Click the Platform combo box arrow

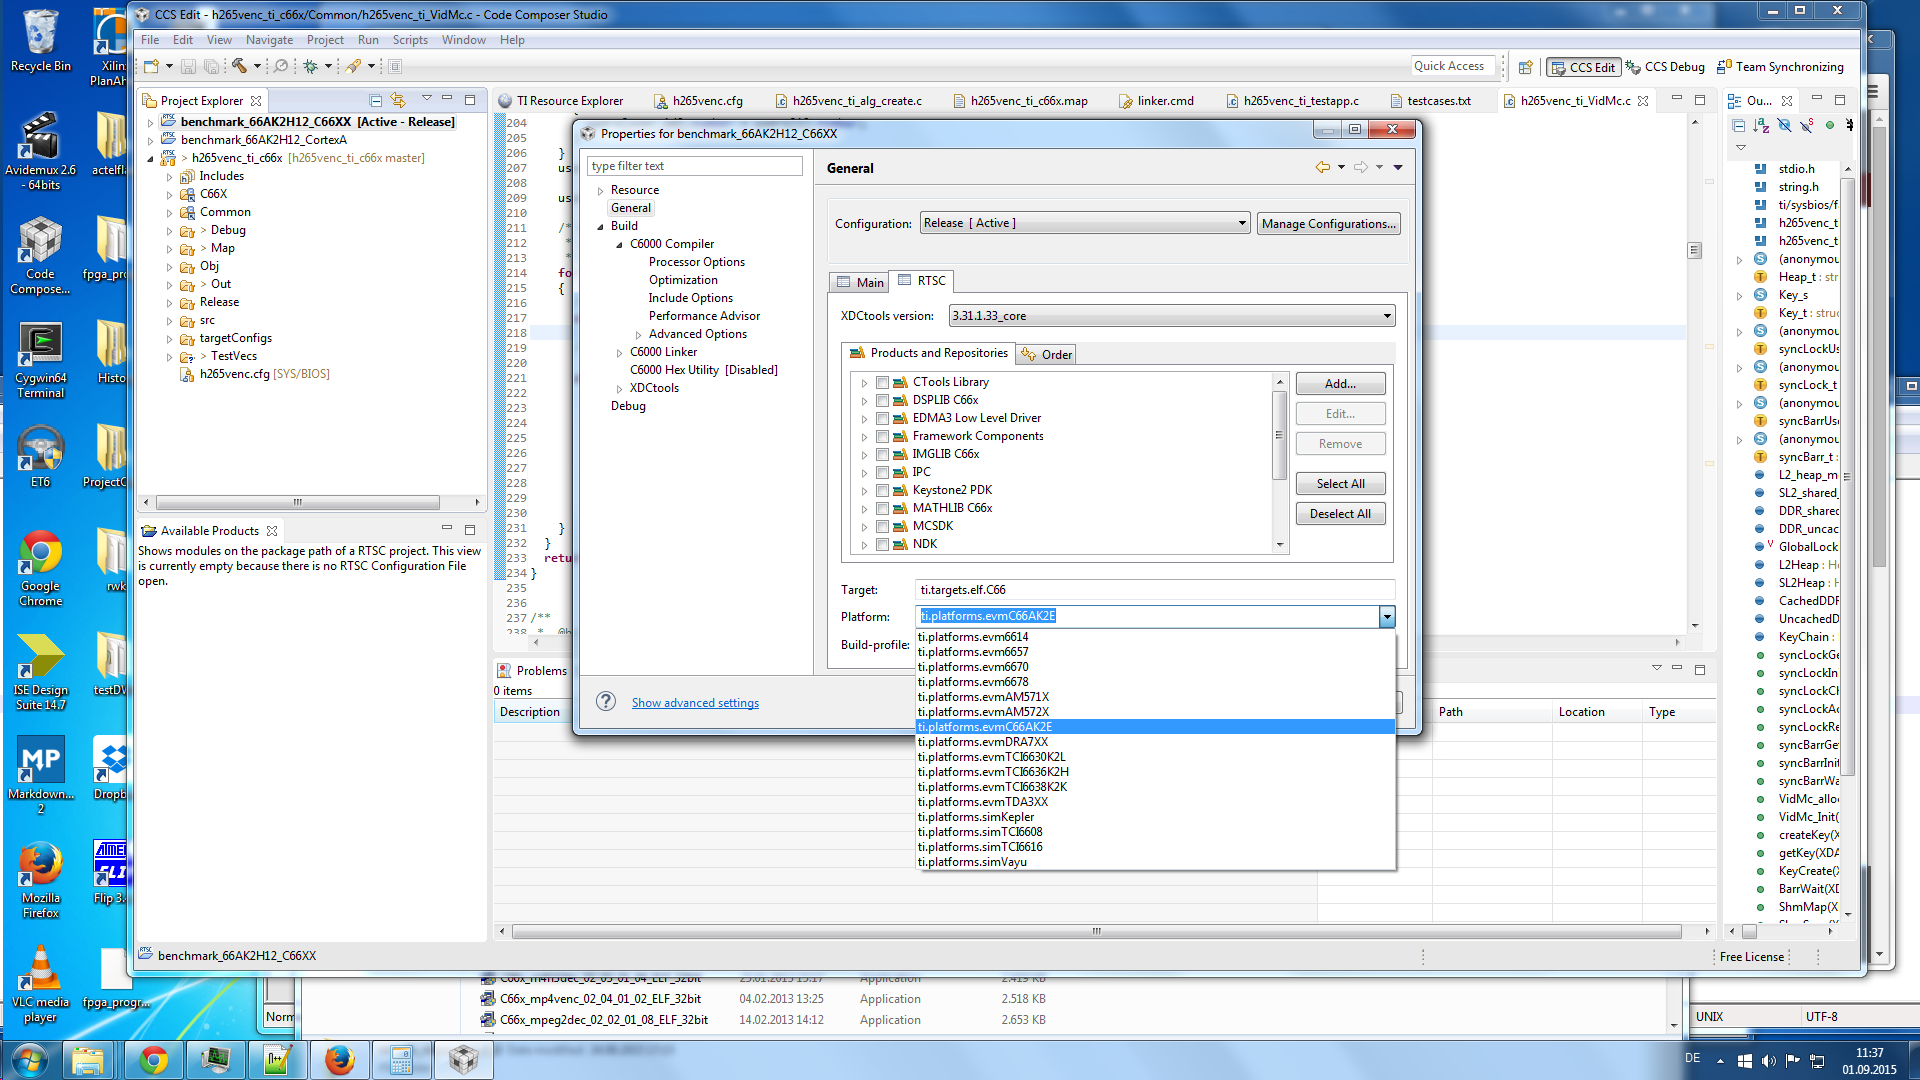[1387, 616]
